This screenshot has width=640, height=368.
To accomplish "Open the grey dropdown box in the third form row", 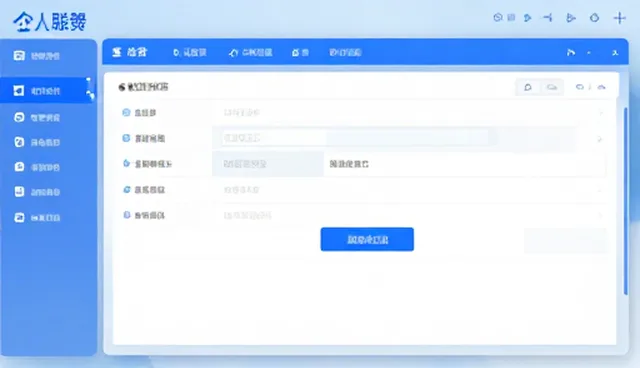I will pyautogui.click(x=268, y=164).
